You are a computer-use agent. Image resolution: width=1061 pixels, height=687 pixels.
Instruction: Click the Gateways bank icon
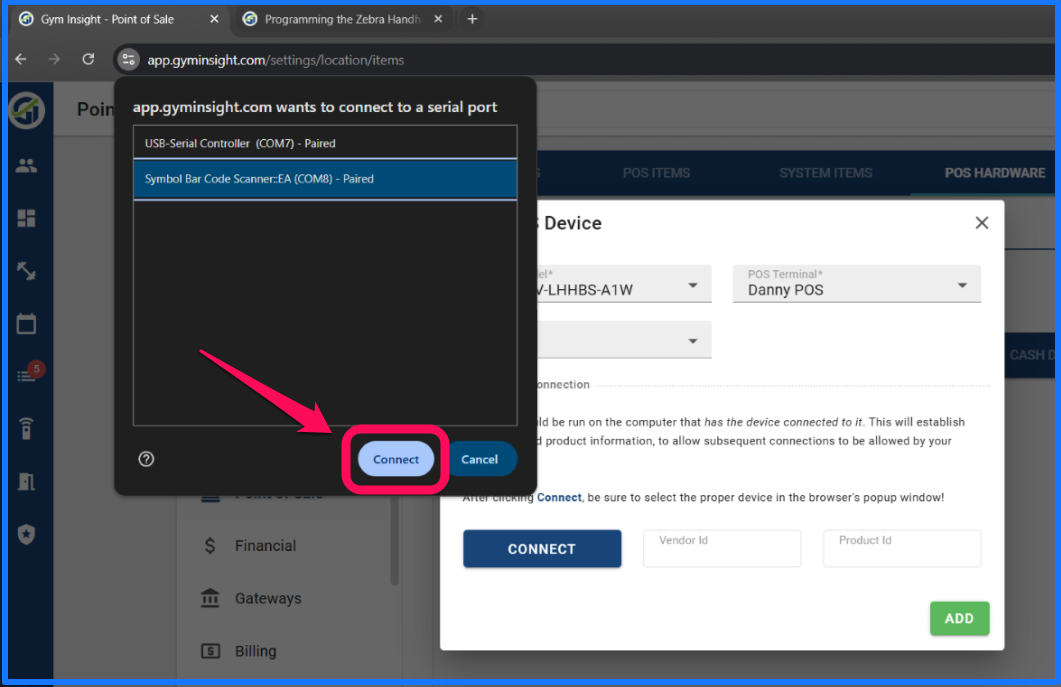point(210,598)
